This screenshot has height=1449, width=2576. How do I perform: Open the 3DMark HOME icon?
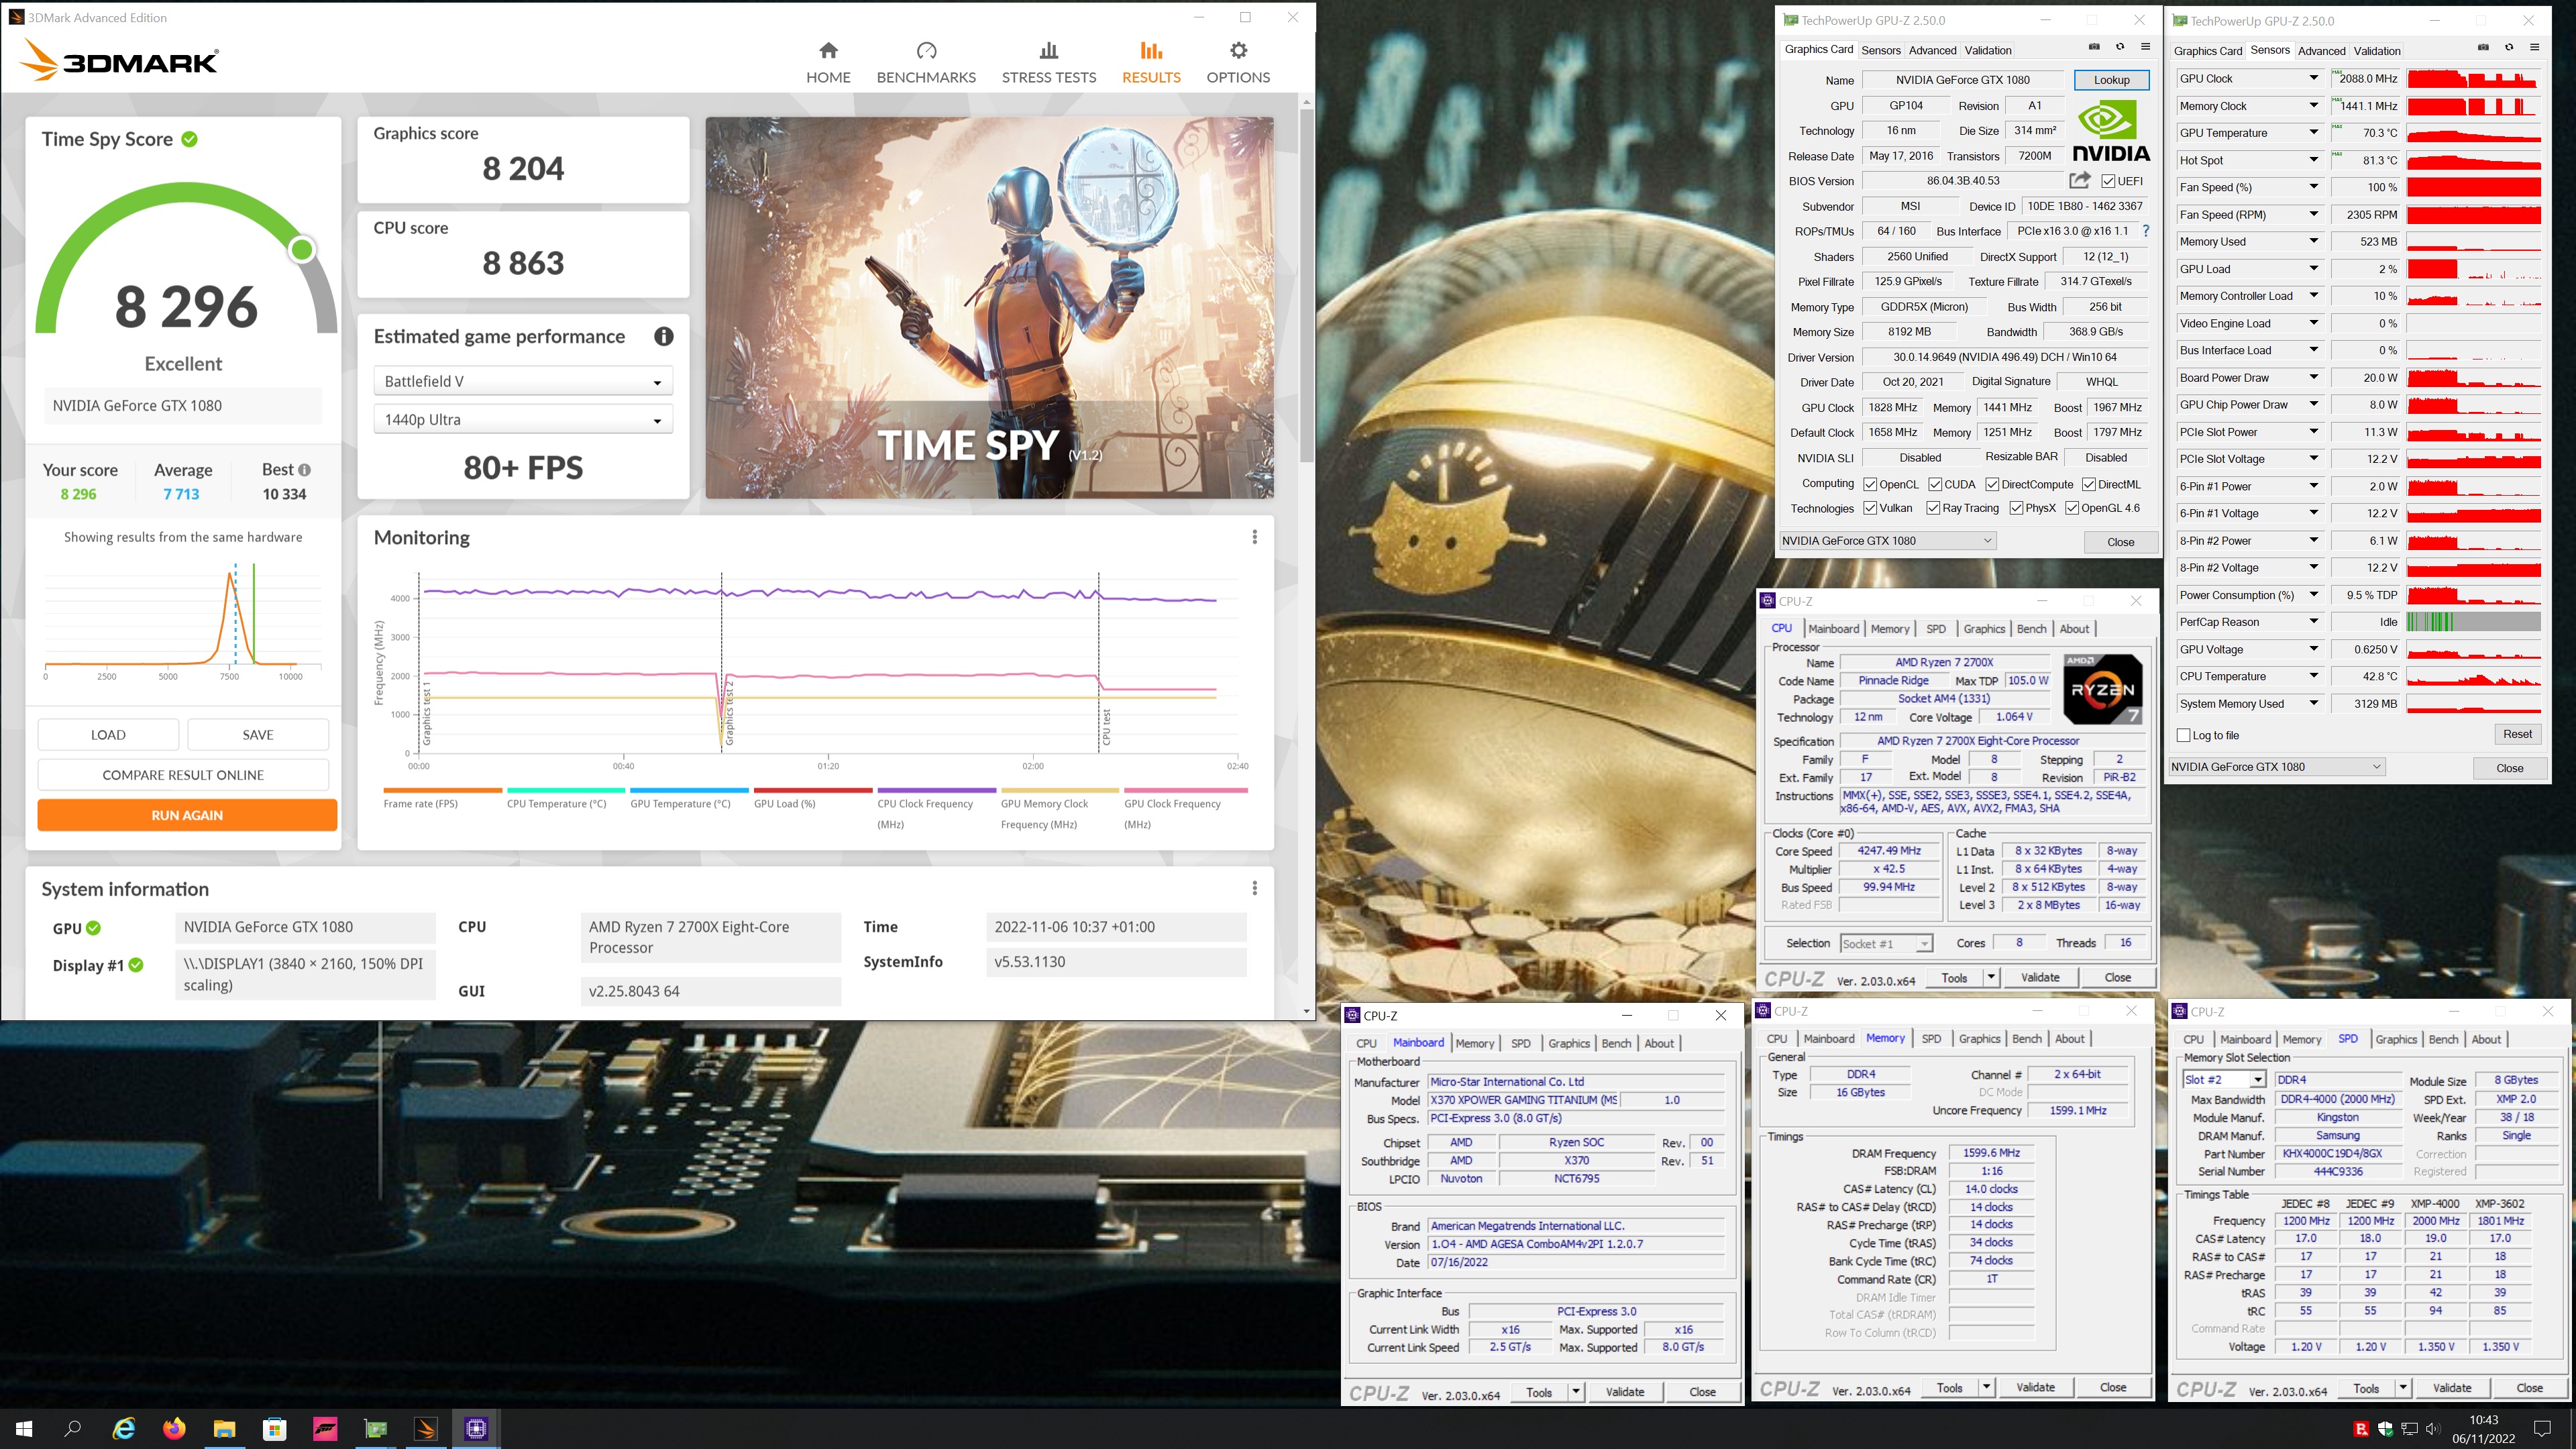pyautogui.click(x=828, y=50)
